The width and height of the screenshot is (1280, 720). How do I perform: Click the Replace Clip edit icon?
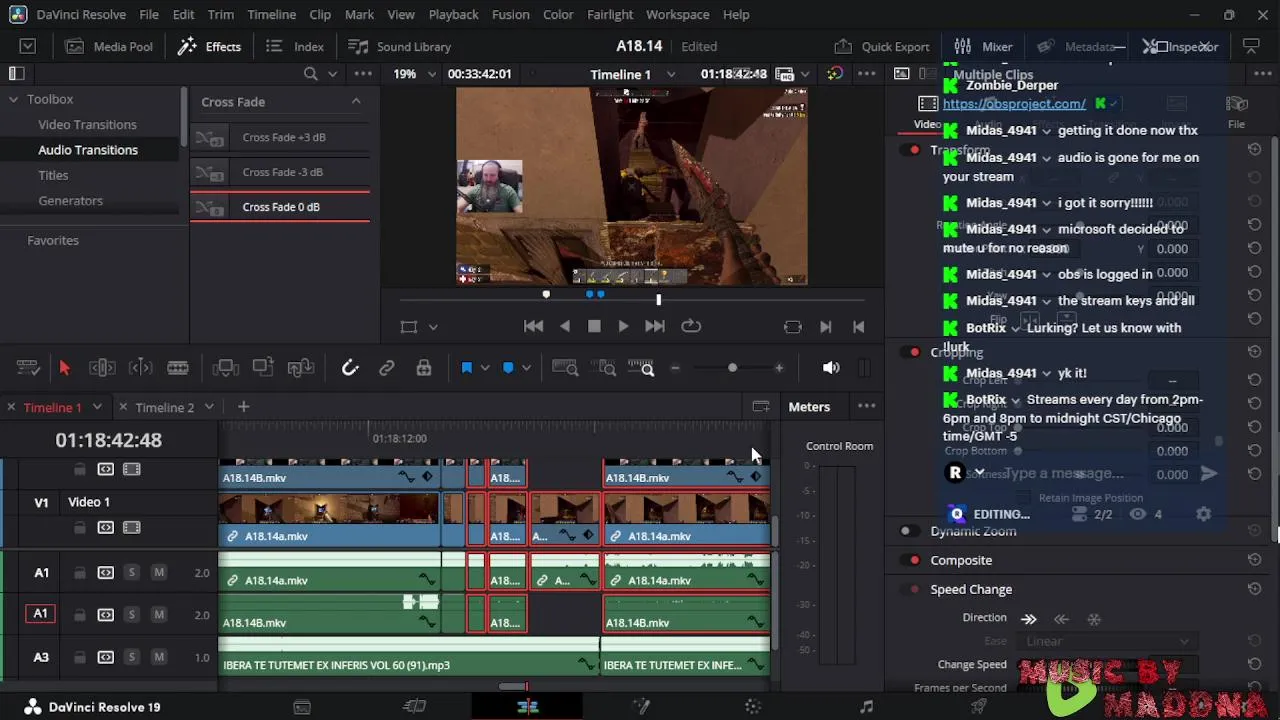click(x=301, y=368)
